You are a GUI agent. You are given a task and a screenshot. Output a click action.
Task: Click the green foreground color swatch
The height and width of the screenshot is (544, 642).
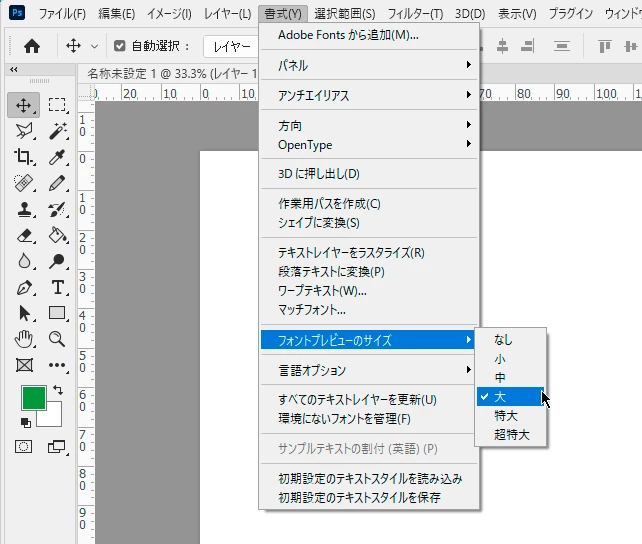point(32,397)
